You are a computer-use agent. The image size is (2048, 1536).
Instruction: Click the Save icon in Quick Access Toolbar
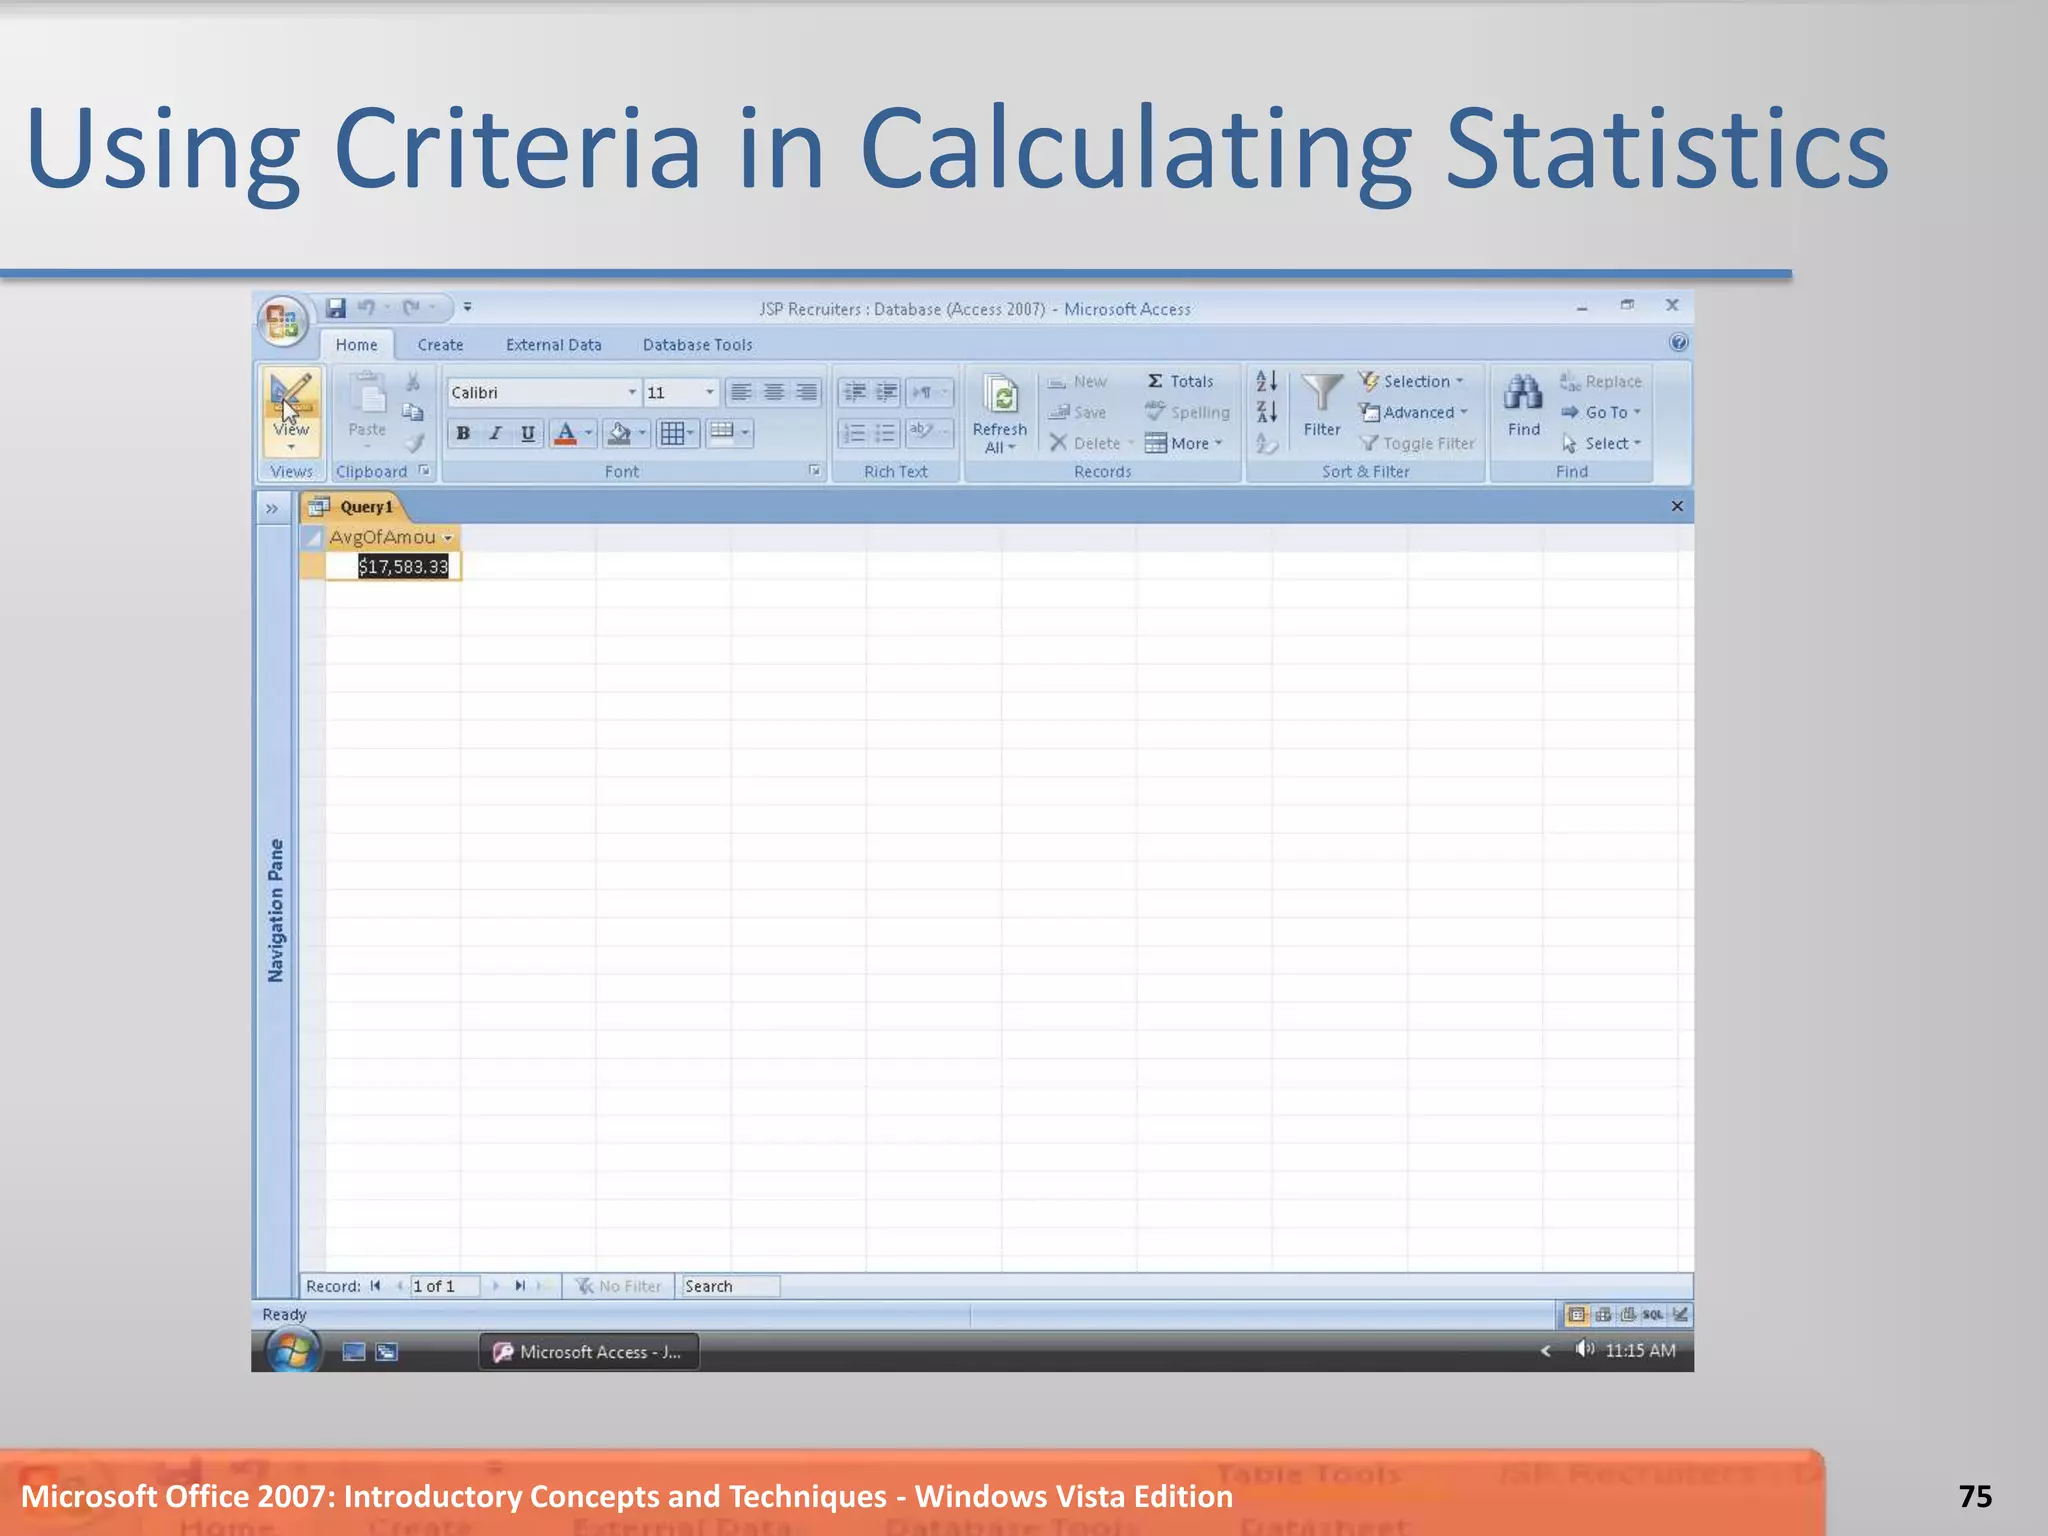336,308
